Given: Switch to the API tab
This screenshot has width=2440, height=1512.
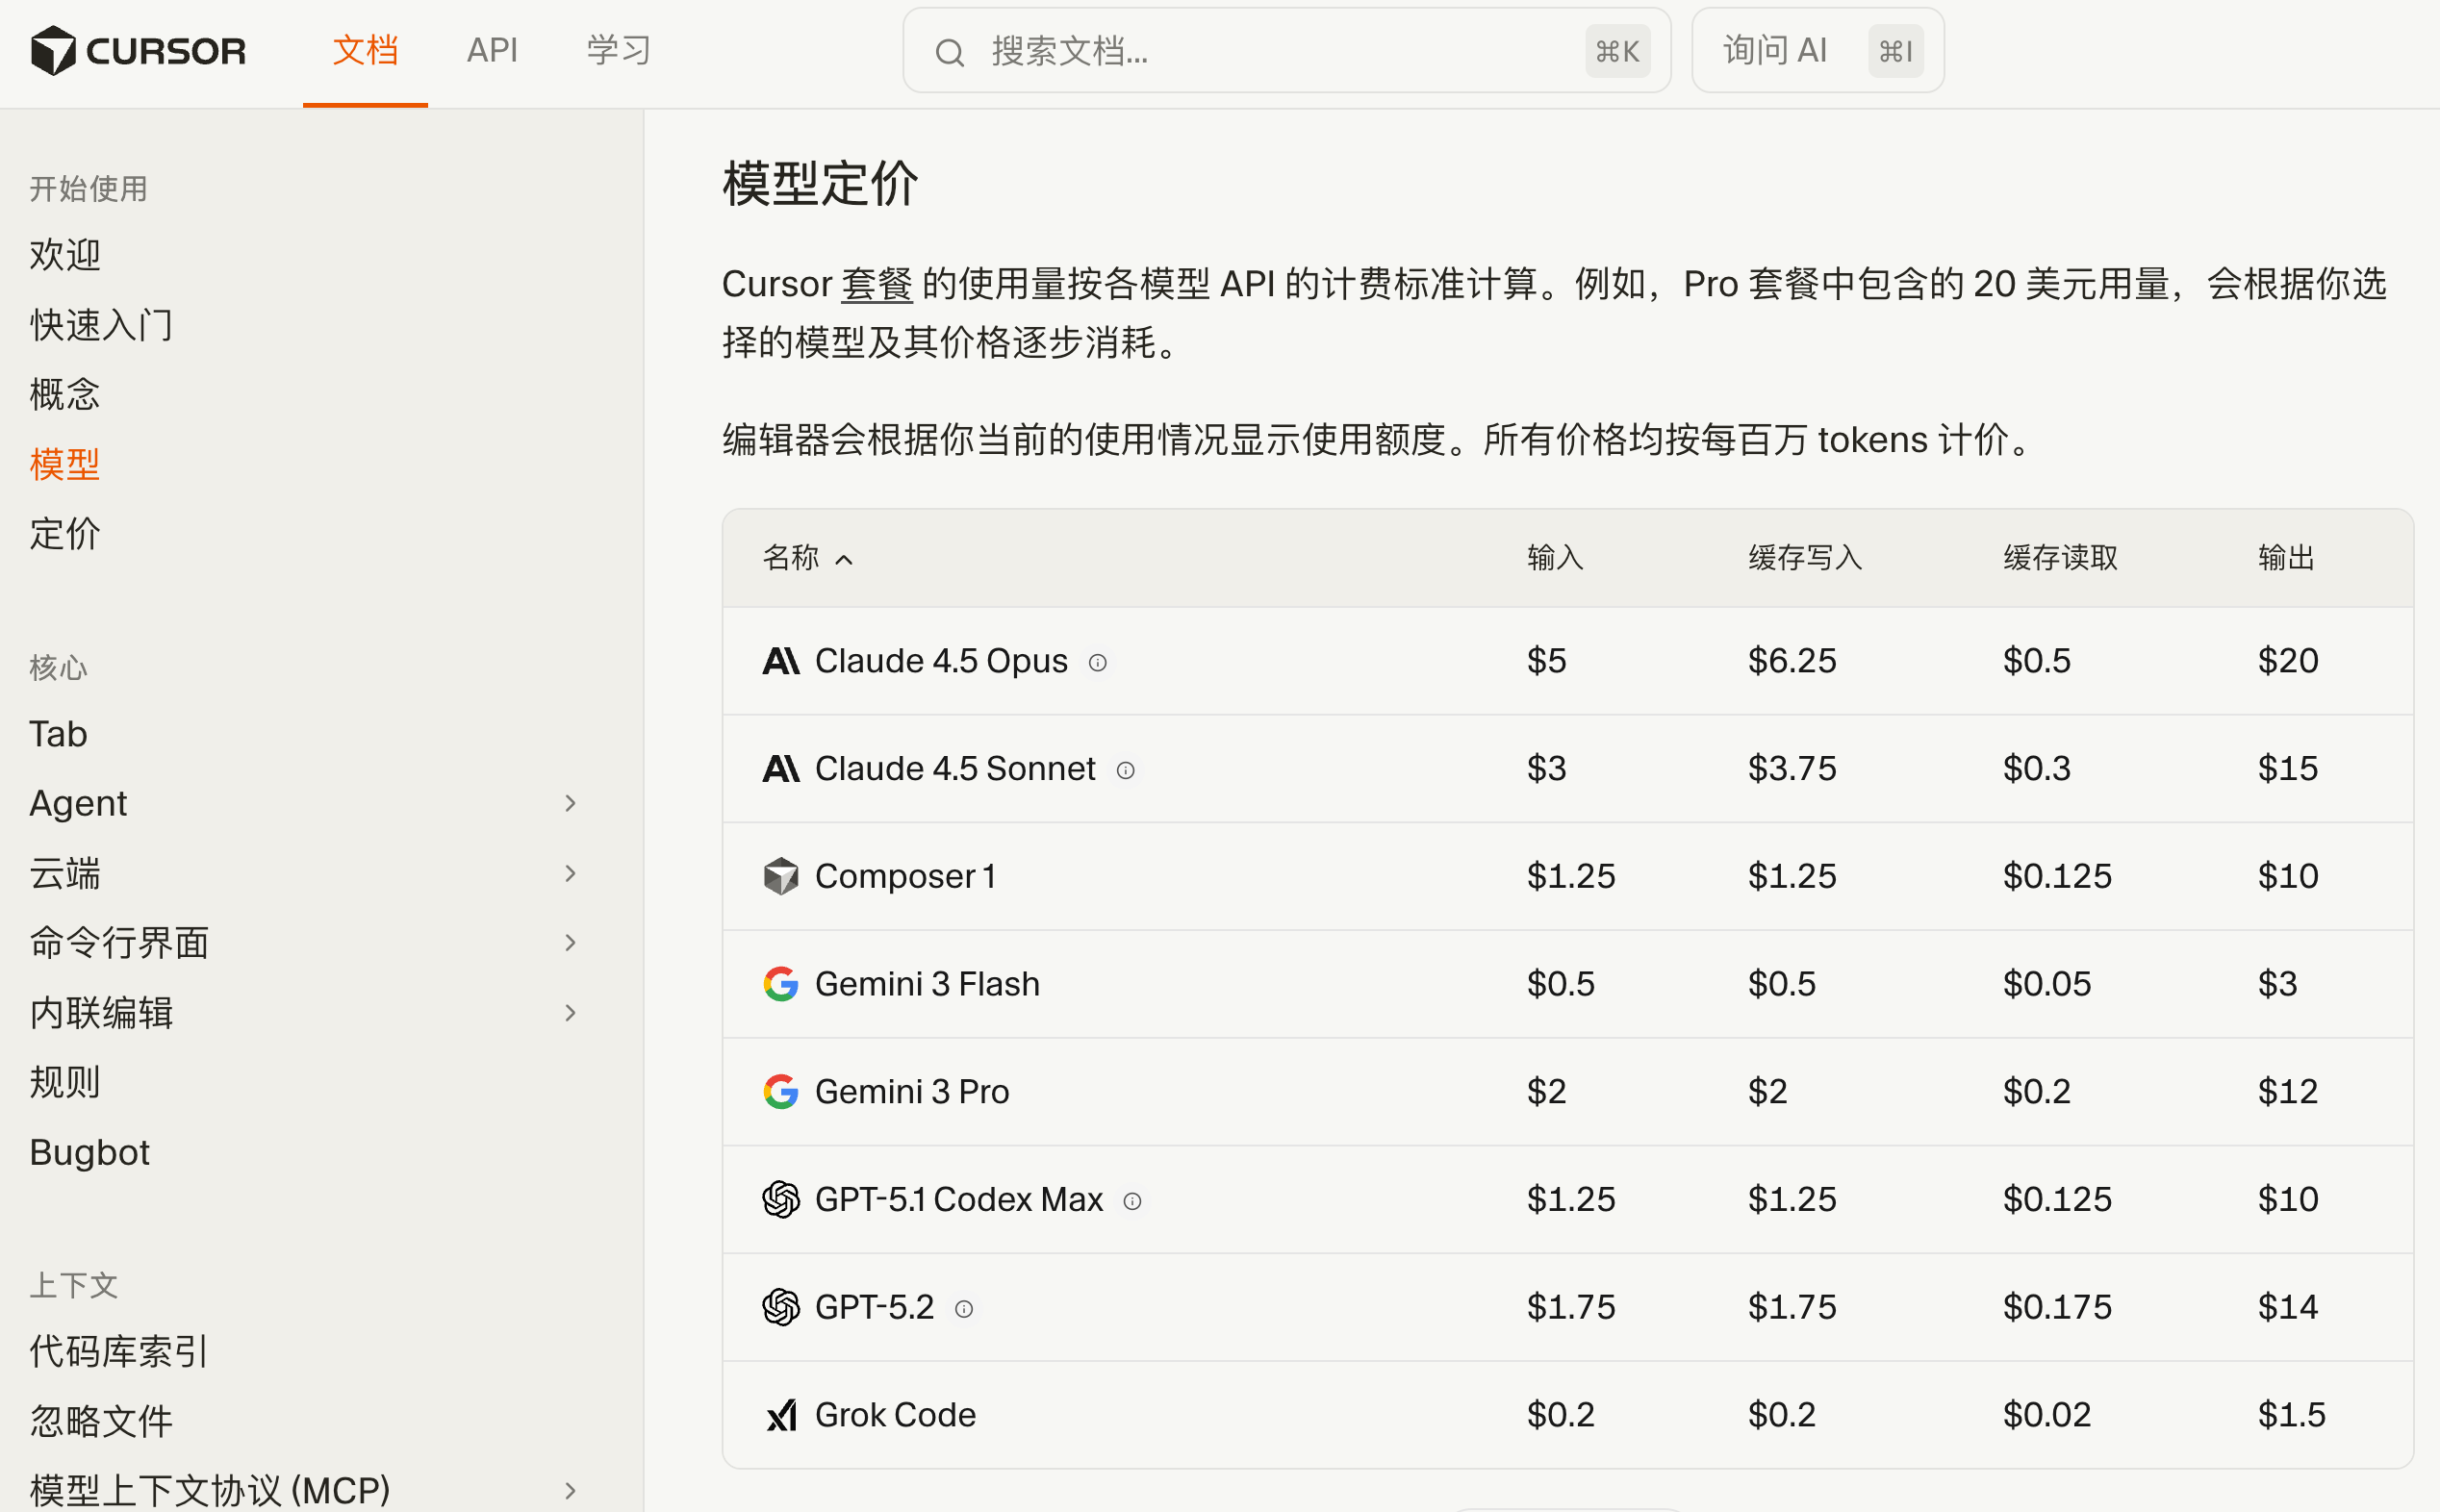Looking at the screenshot, I should (492, 50).
